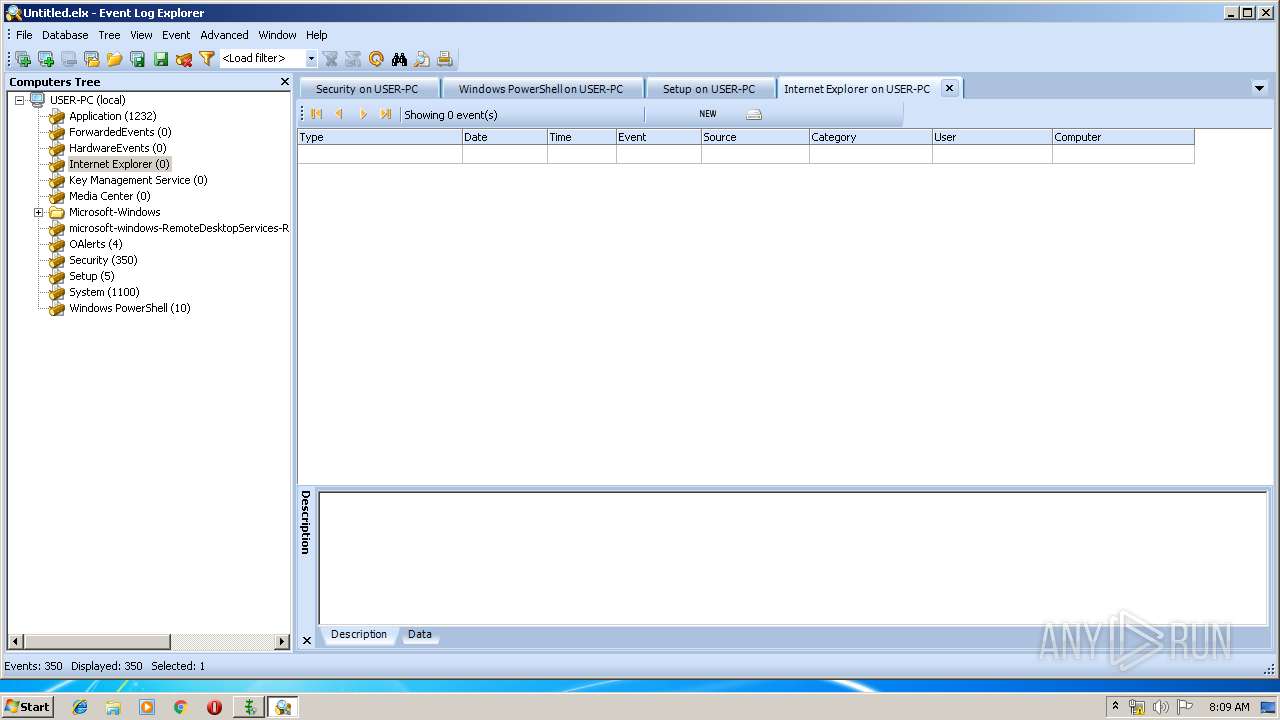Click the yellow funnel filter icon

[x=207, y=59]
